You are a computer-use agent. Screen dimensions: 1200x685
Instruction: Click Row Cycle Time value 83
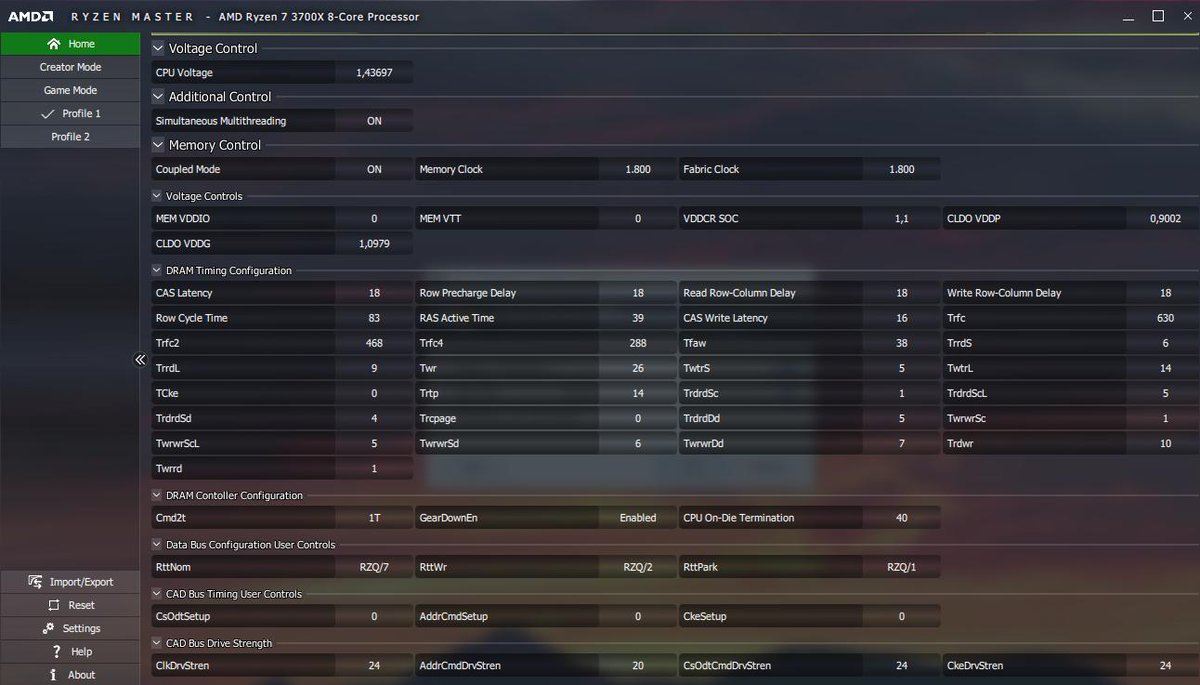(x=374, y=318)
